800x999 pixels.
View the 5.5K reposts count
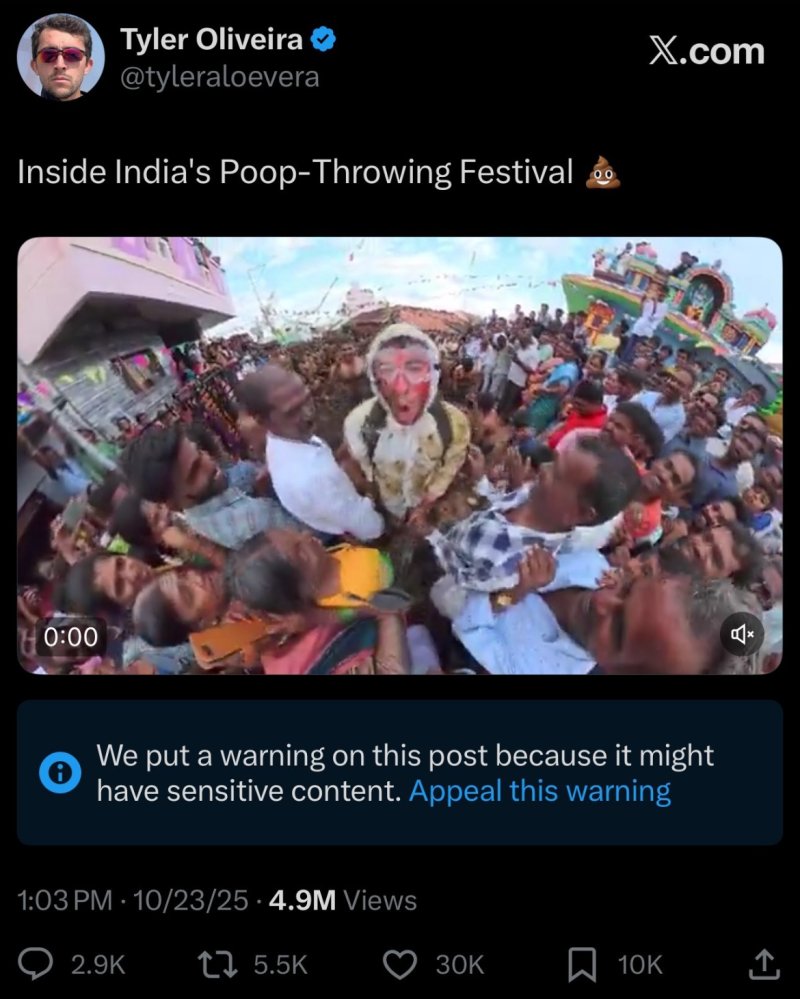[280, 964]
